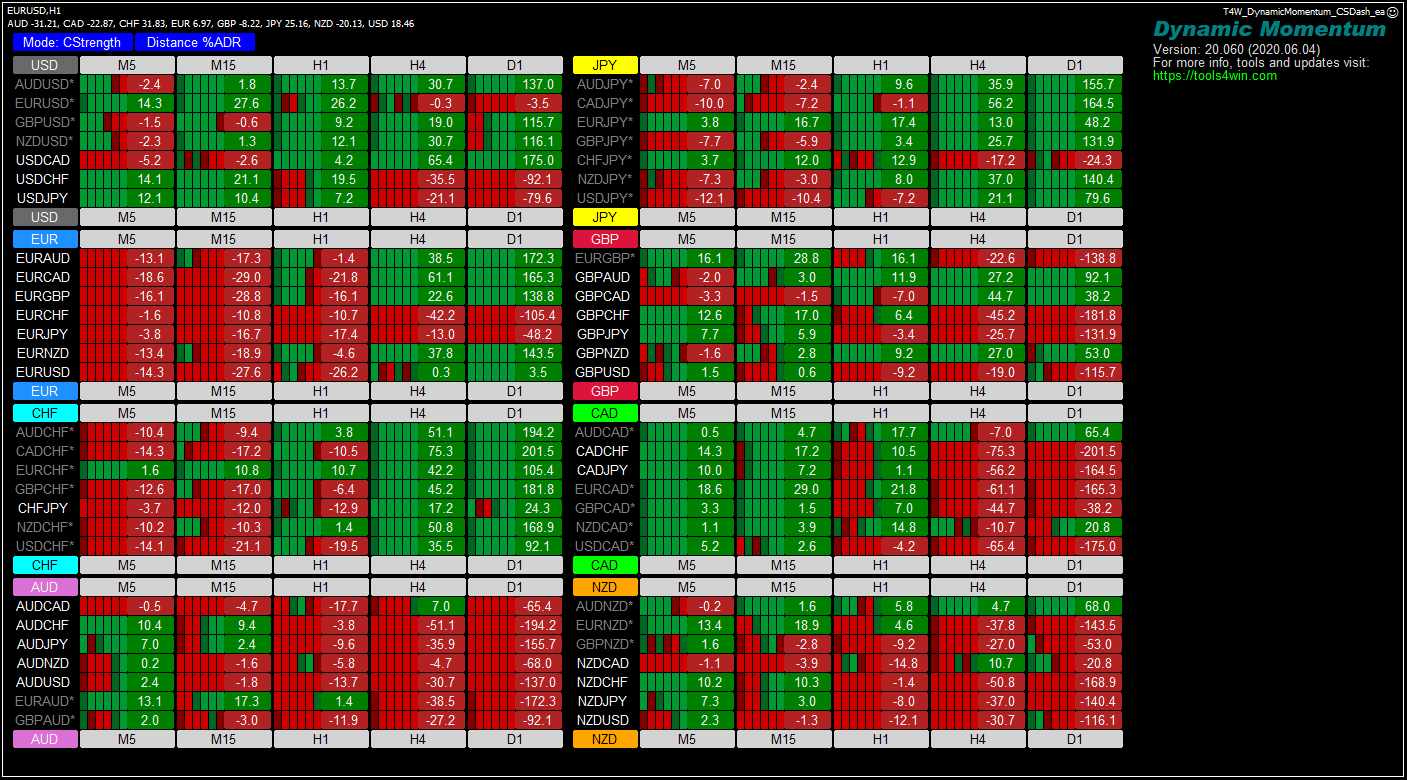1407x780 pixels.
Task: Select the gray USD label above AUDUSD* row
Action: click(x=45, y=65)
